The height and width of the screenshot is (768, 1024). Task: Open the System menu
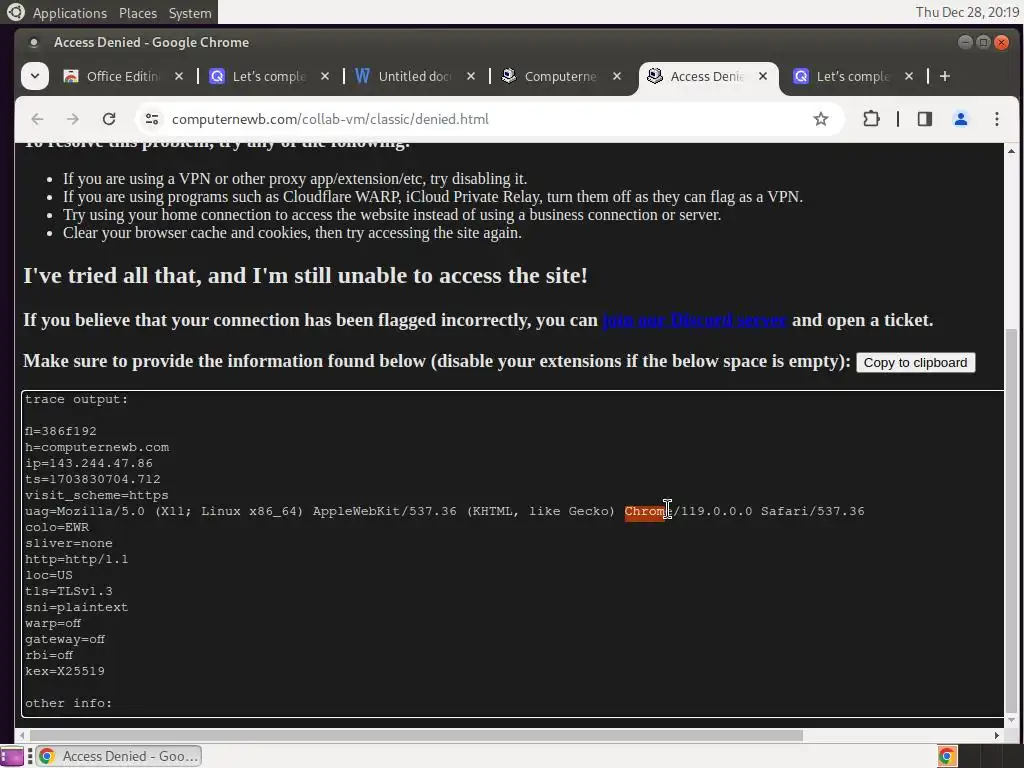coord(189,12)
